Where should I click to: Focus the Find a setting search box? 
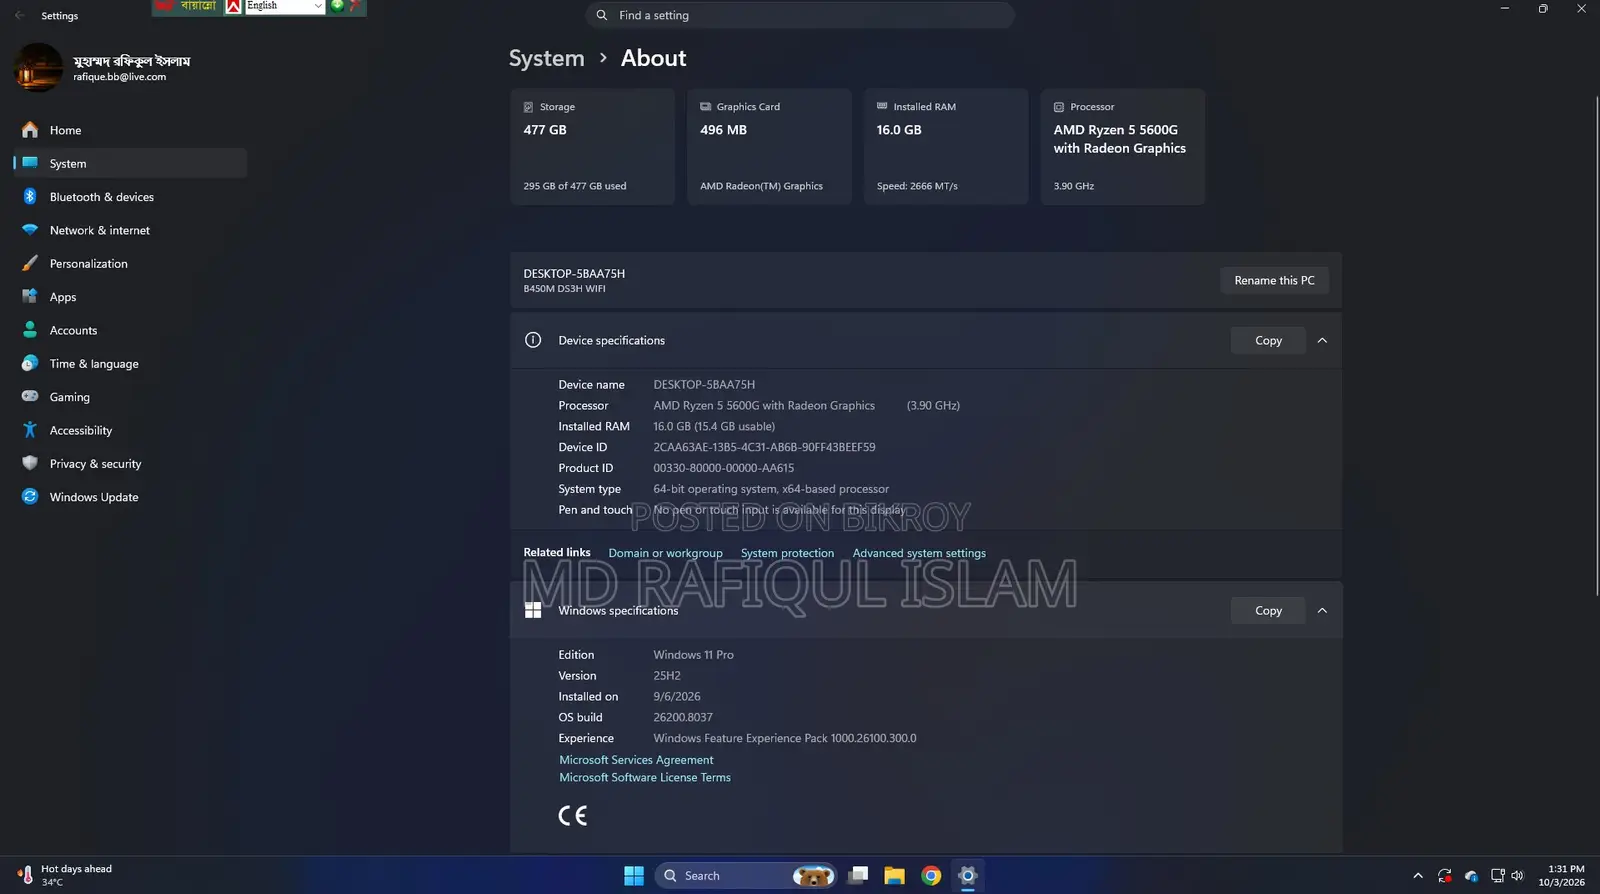coord(800,15)
